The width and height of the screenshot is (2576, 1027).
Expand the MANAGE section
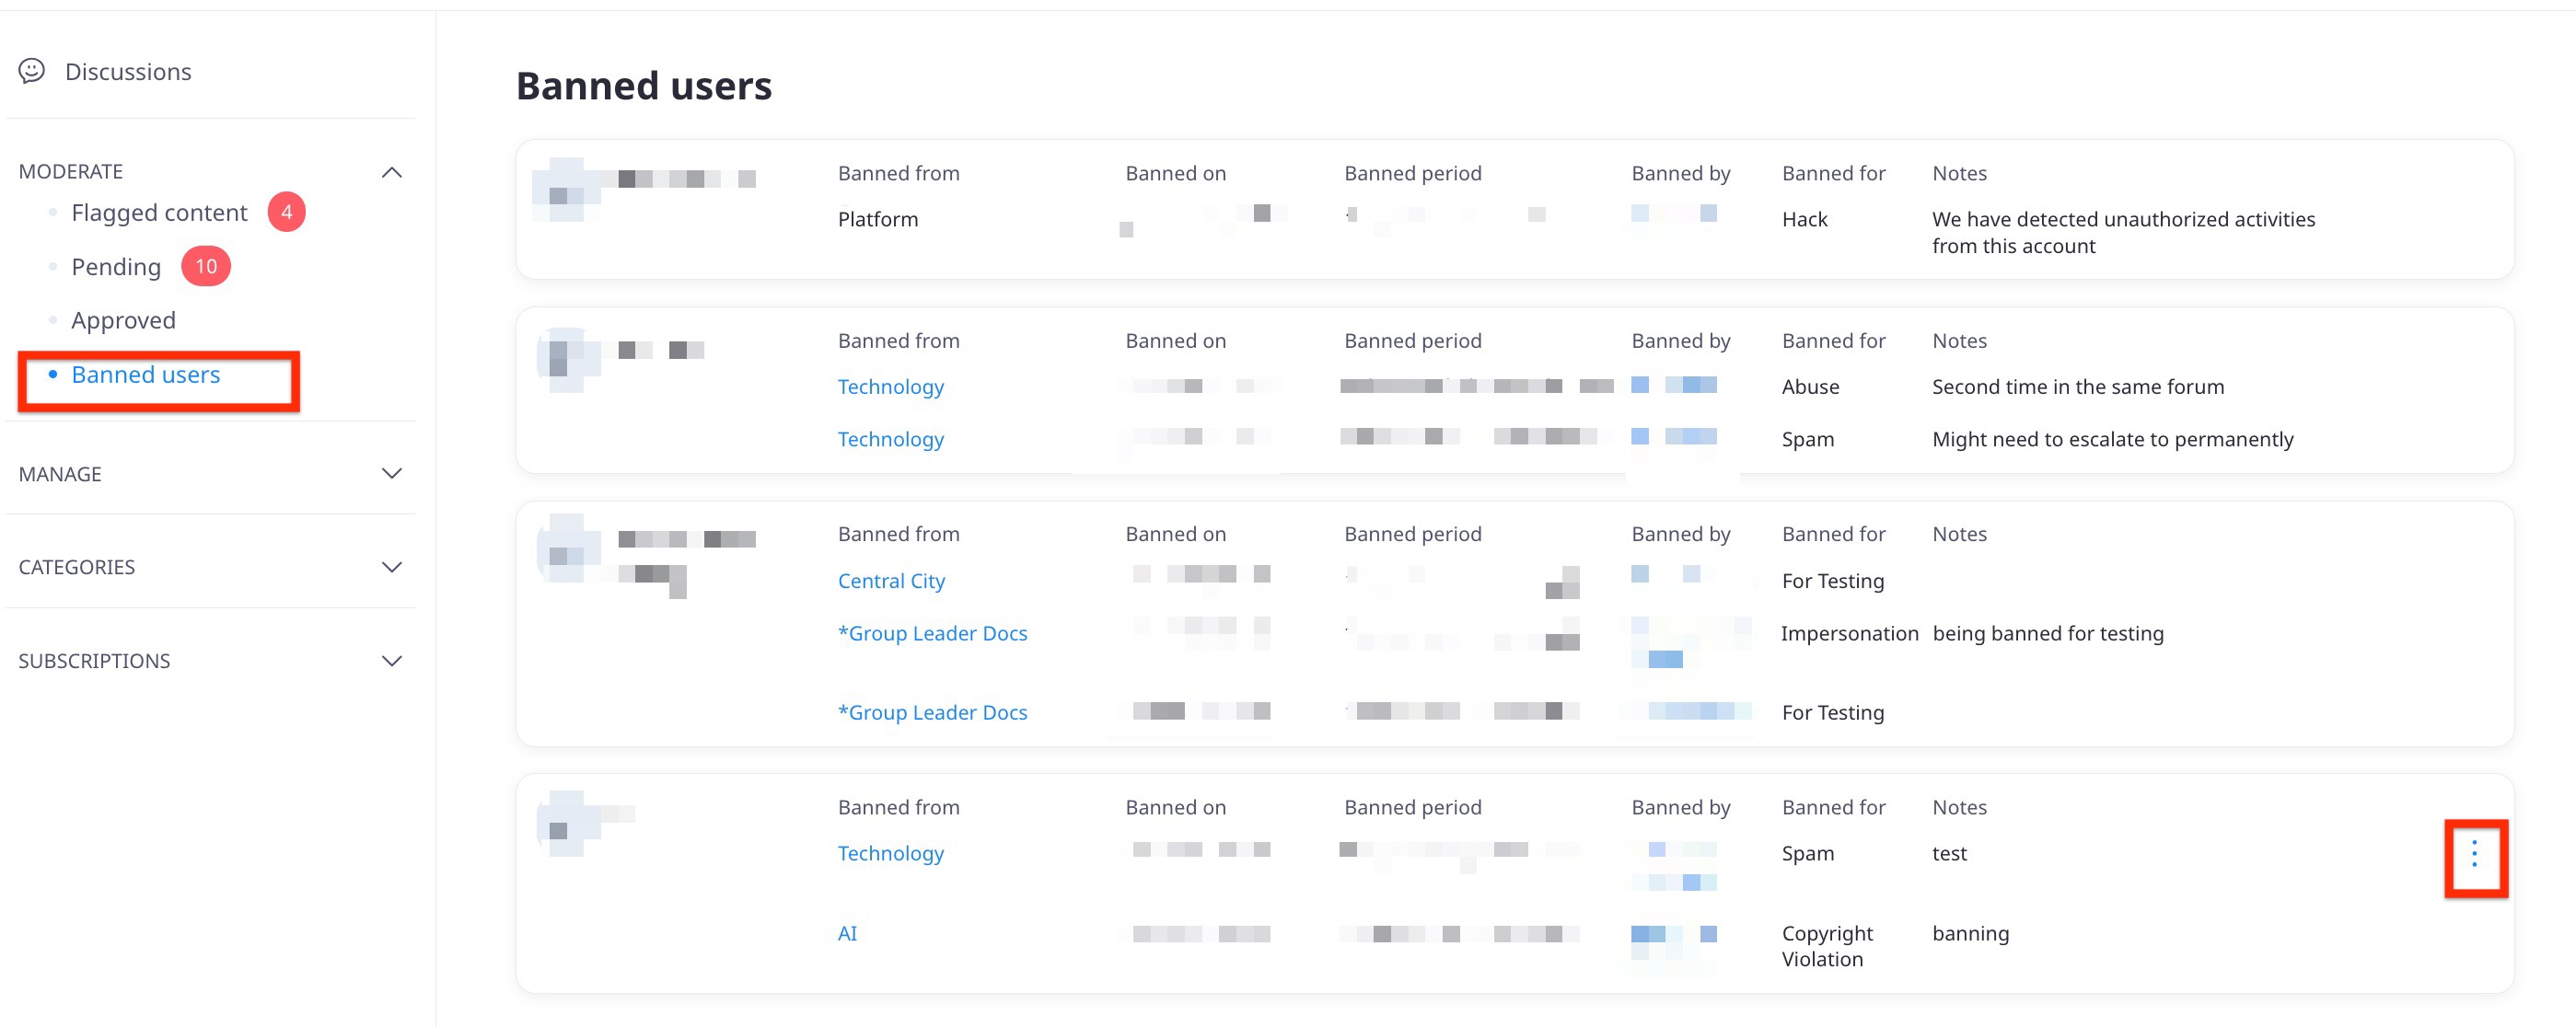point(392,474)
